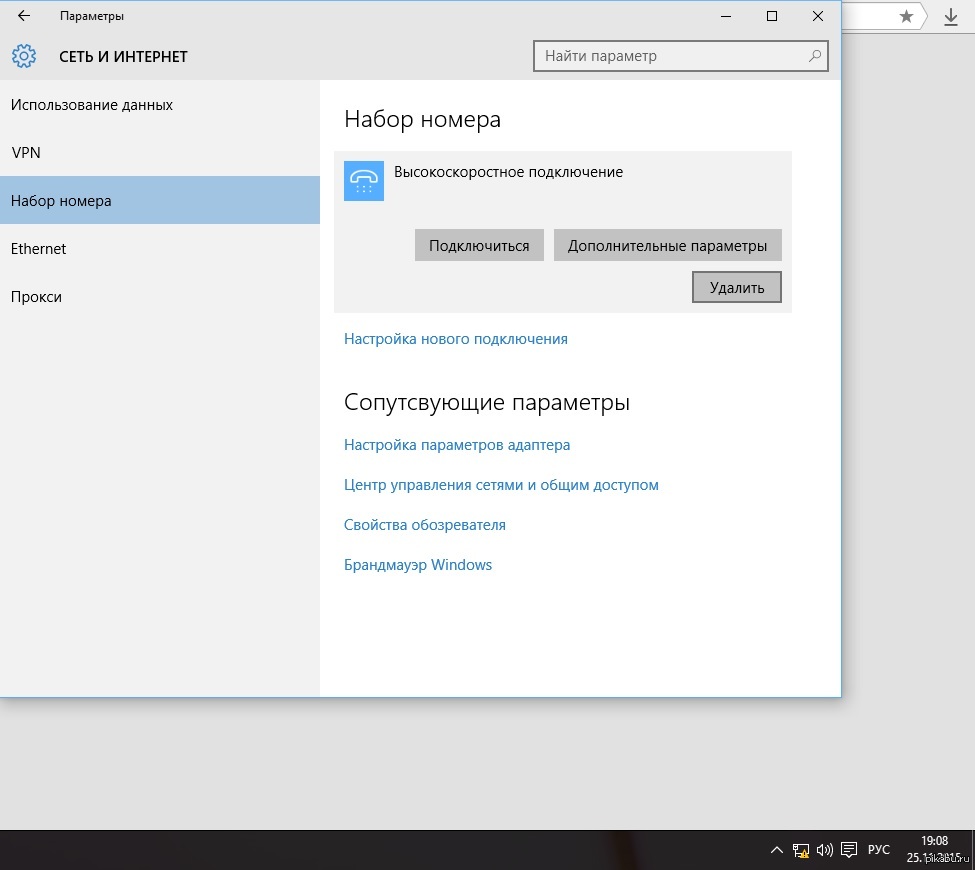Open the Прокси settings page
Image resolution: width=975 pixels, height=870 pixels.
(36, 297)
